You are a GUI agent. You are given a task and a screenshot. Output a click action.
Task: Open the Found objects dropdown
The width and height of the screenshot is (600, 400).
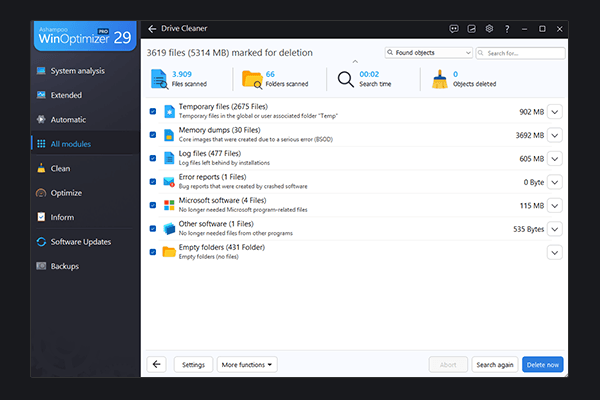tap(429, 53)
